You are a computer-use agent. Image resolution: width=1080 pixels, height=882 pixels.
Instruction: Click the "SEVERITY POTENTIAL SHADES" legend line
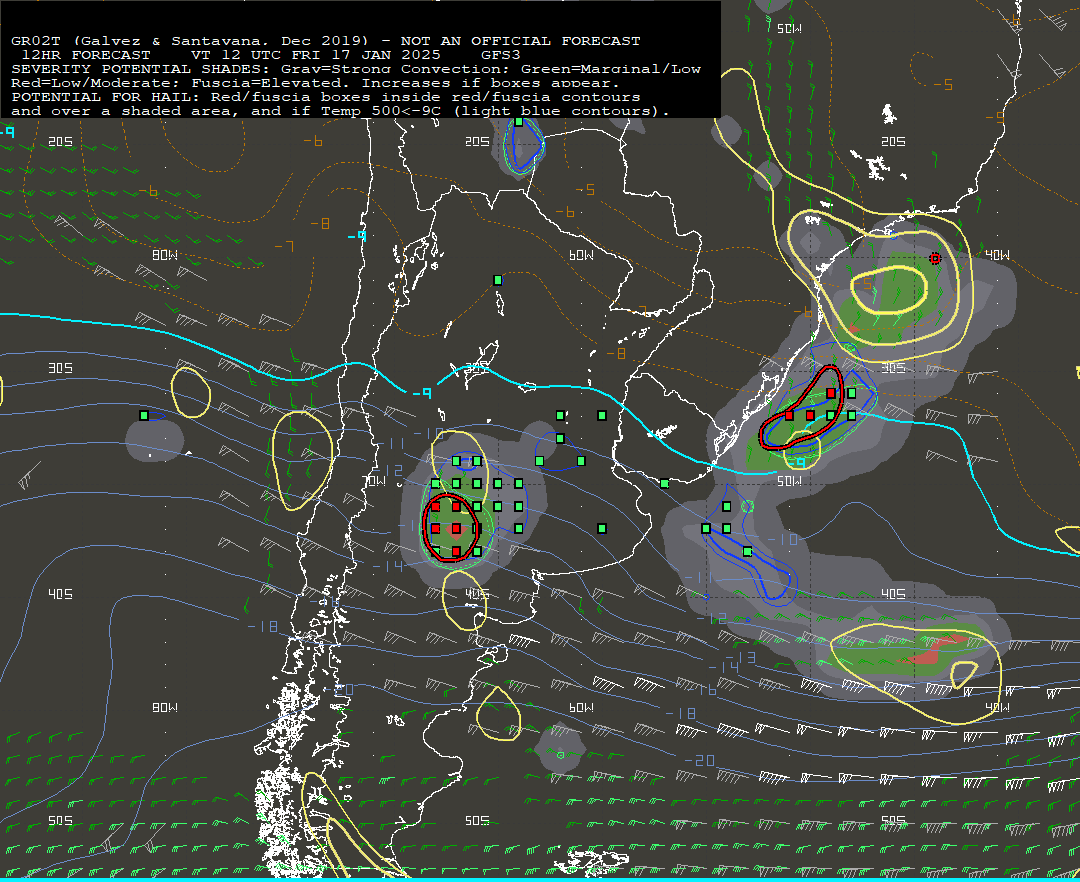click(x=356, y=69)
